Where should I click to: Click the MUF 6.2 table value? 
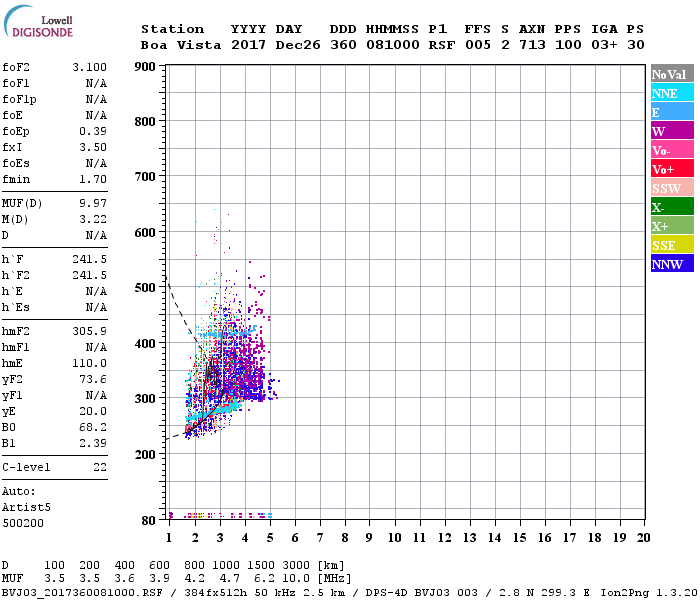(264, 579)
